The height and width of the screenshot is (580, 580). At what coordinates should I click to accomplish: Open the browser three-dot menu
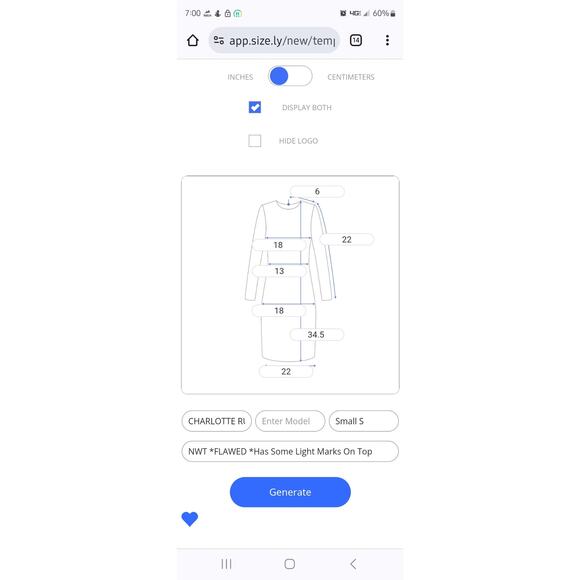pyautogui.click(x=387, y=40)
